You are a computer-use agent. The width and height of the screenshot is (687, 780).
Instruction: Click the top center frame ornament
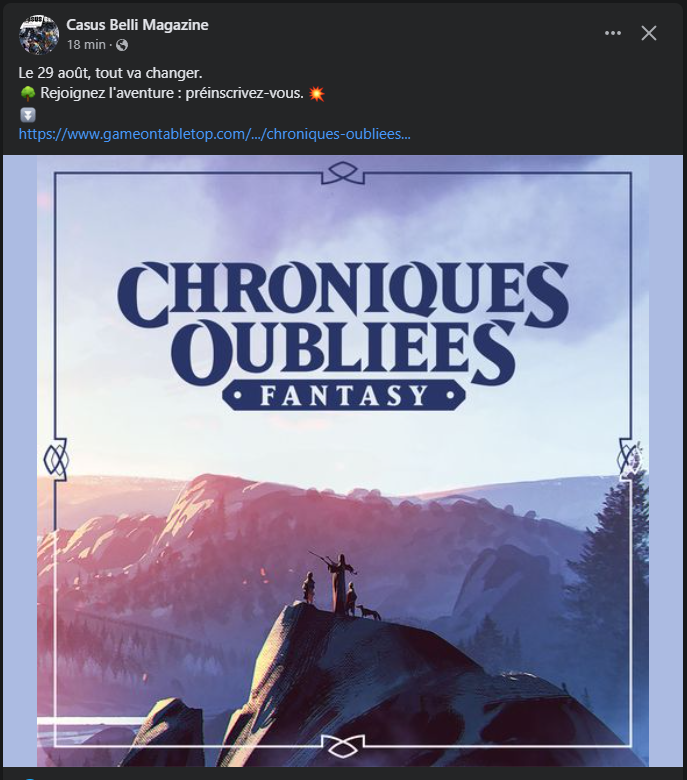pyautogui.click(x=343, y=173)
